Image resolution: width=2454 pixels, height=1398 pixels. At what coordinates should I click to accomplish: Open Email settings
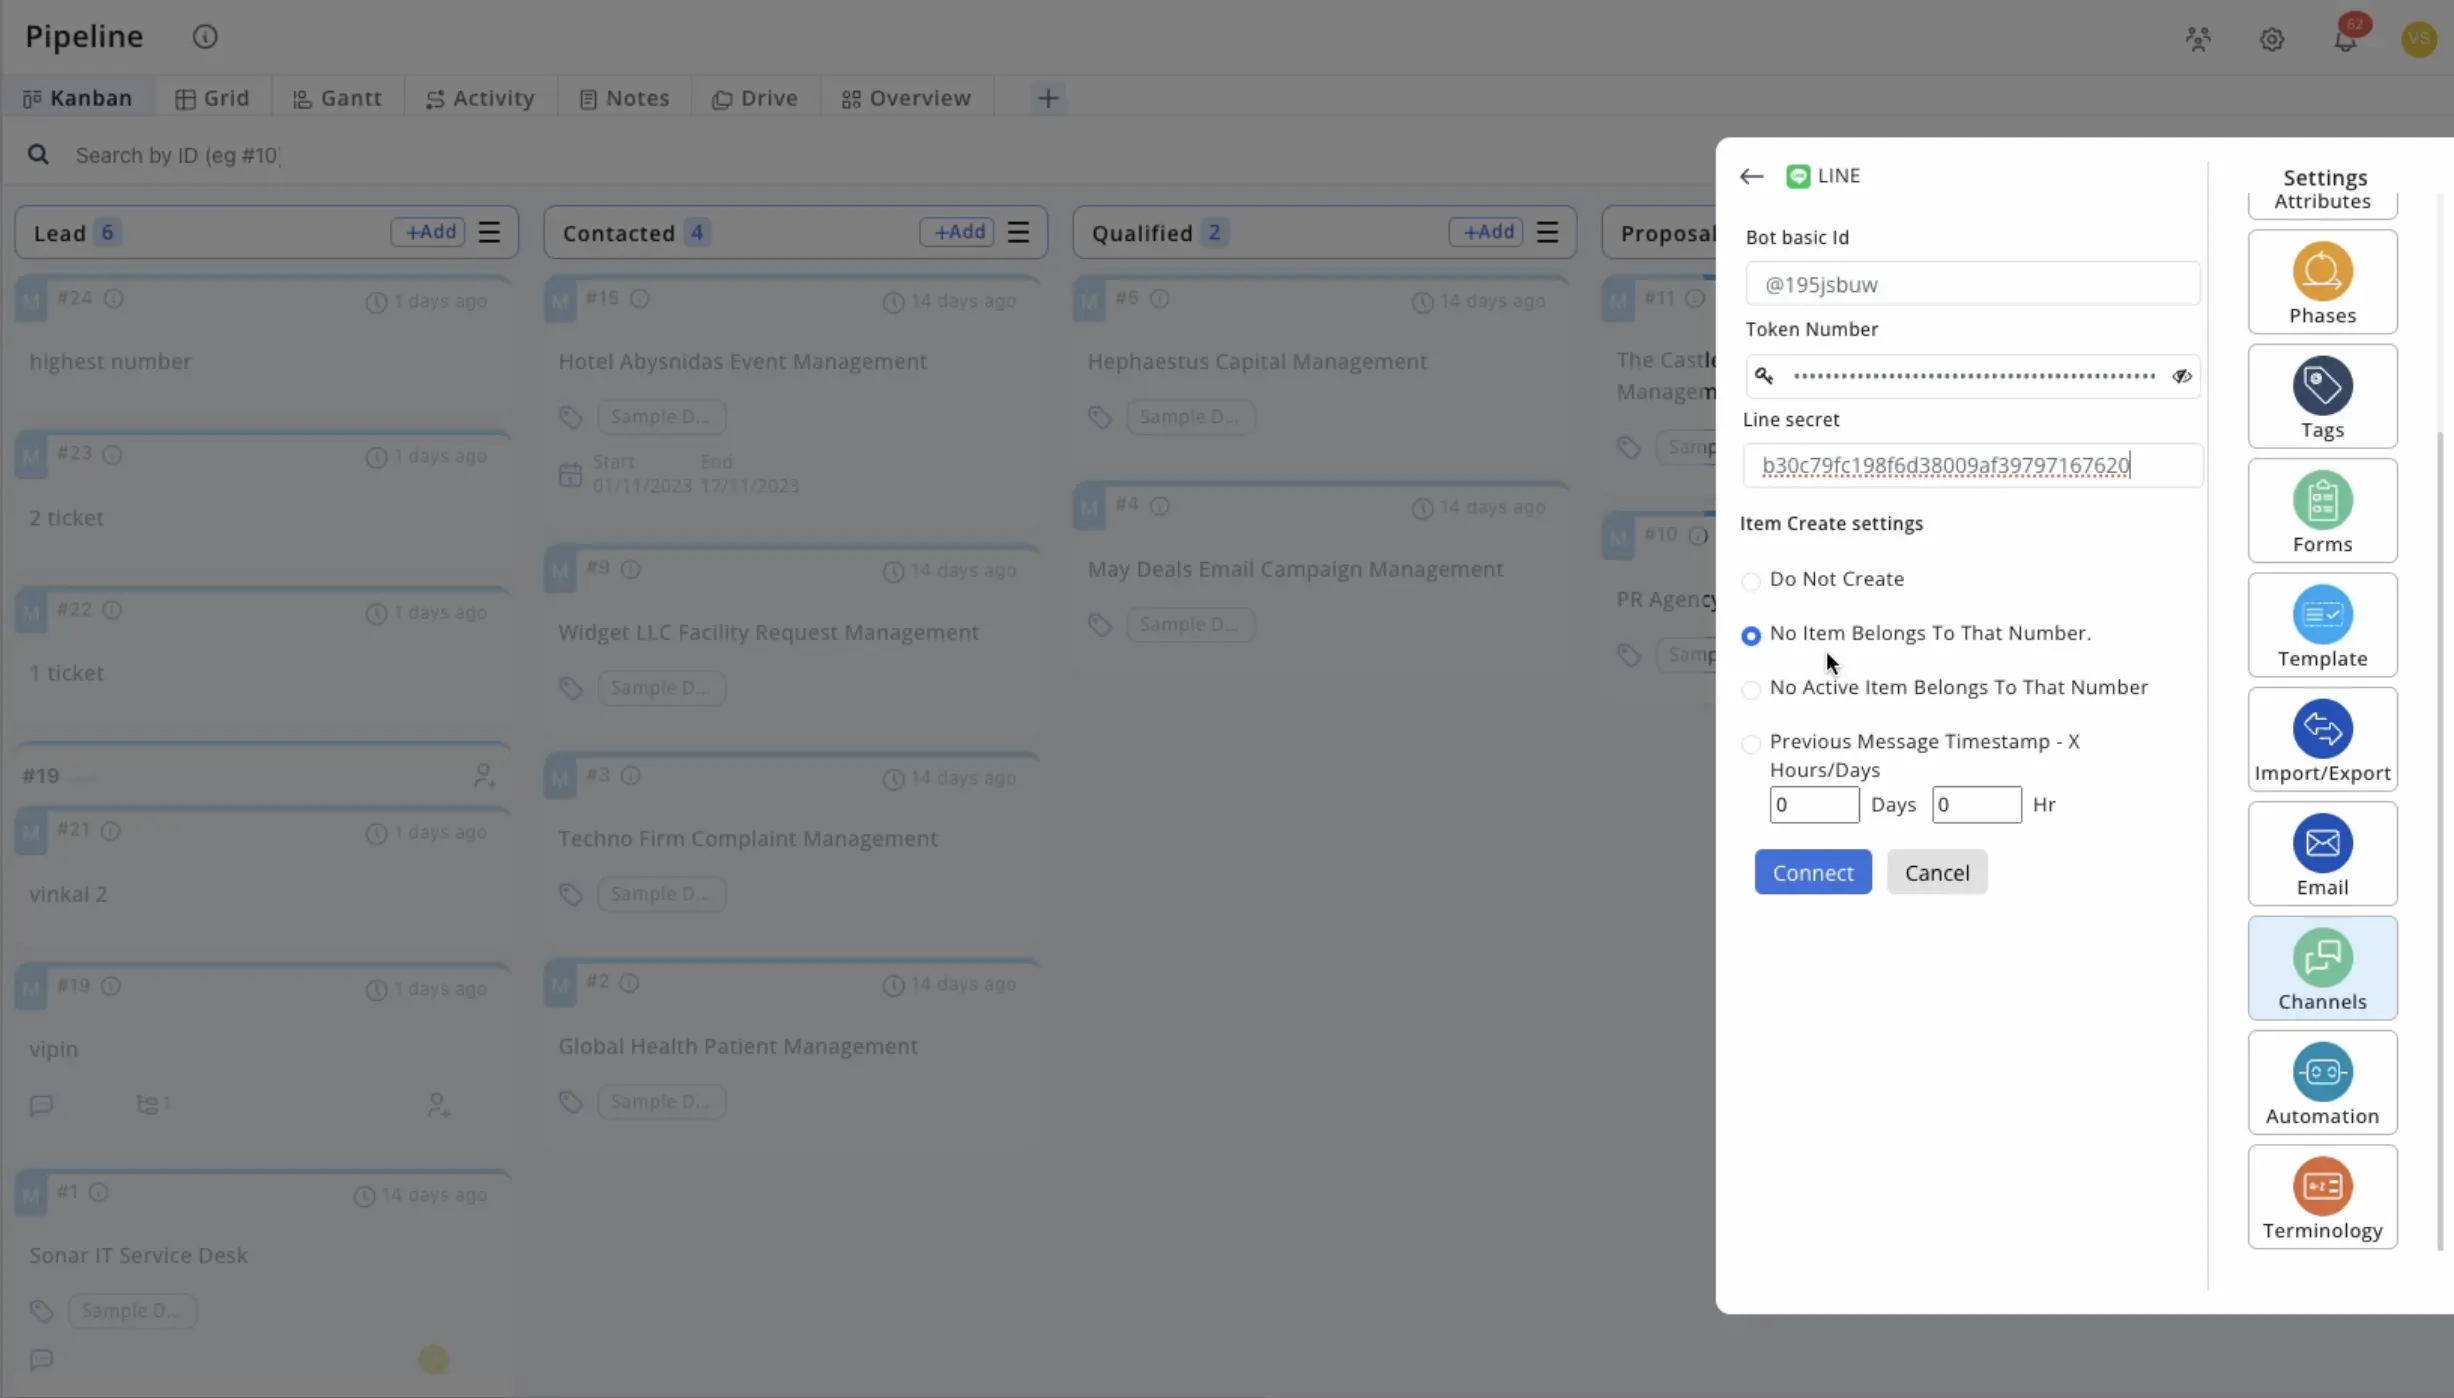coord(2322,854)
